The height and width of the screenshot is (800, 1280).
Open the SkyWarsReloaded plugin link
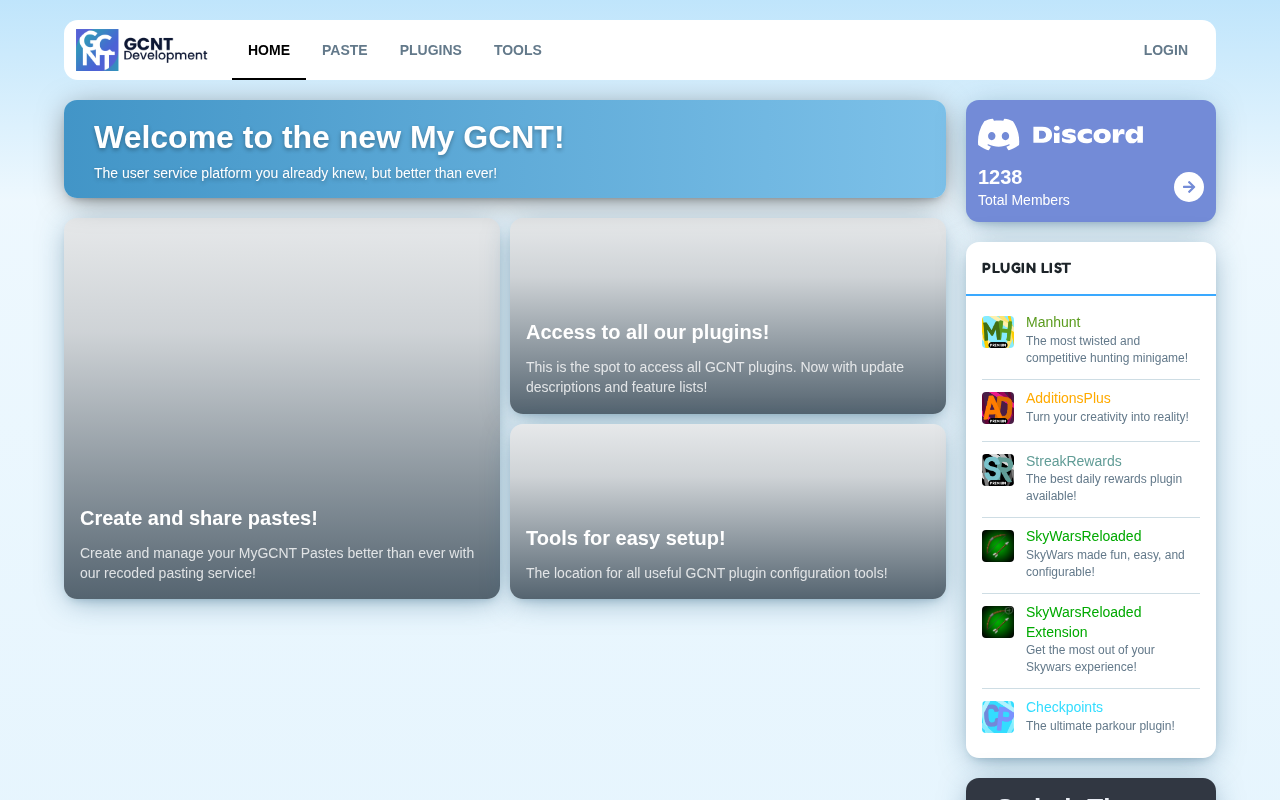pos(1083,536)
